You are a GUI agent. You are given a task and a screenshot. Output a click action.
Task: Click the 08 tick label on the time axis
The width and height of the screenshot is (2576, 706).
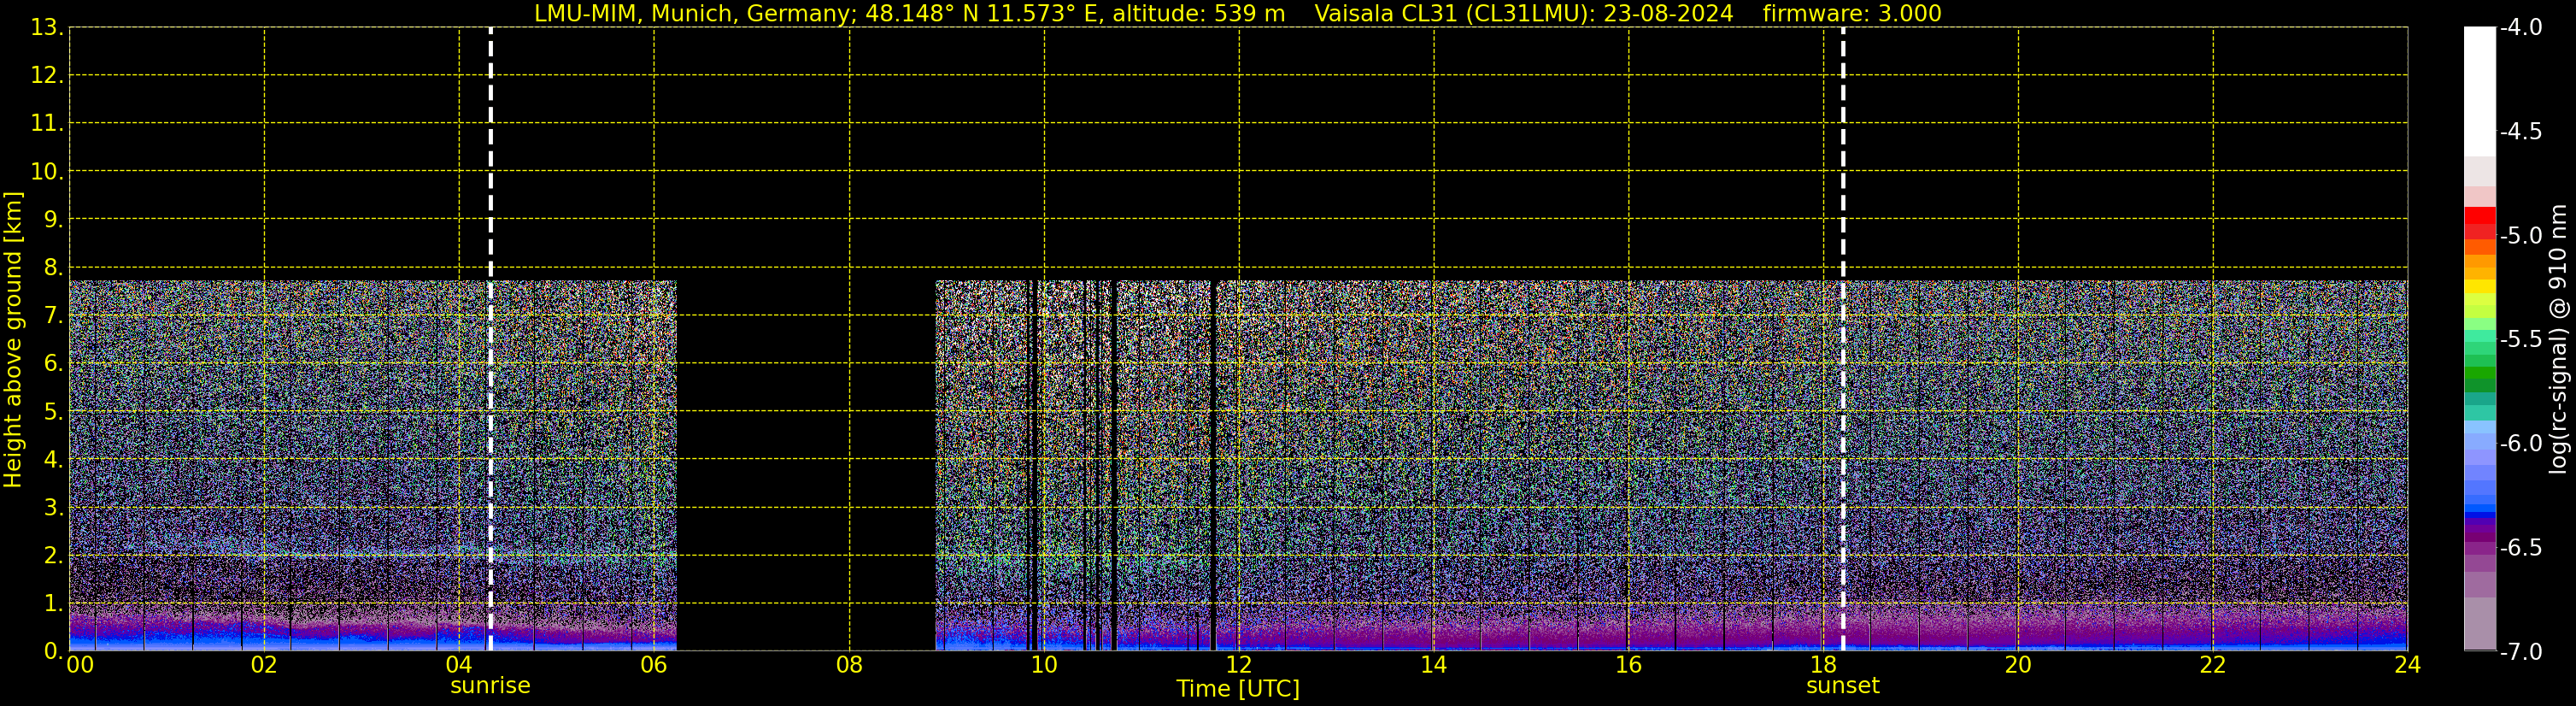tap(849, 666)
